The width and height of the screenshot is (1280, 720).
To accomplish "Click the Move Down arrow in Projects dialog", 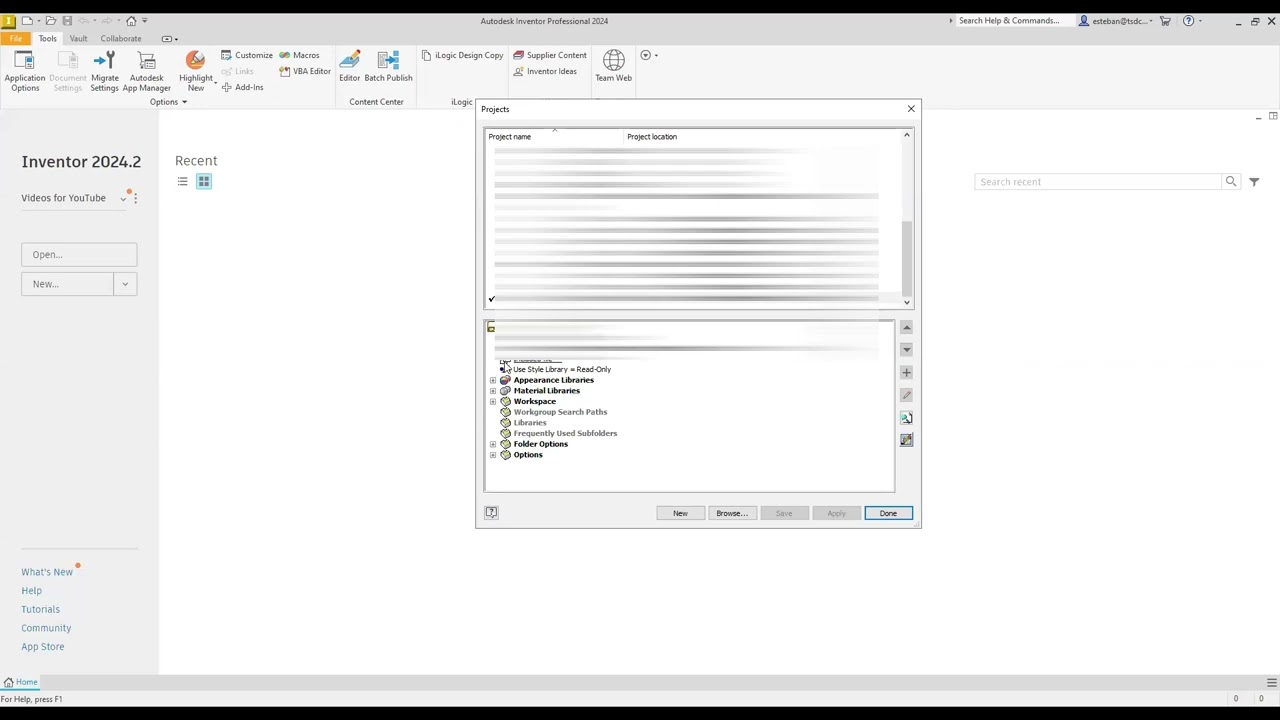I will click(906, 349).
